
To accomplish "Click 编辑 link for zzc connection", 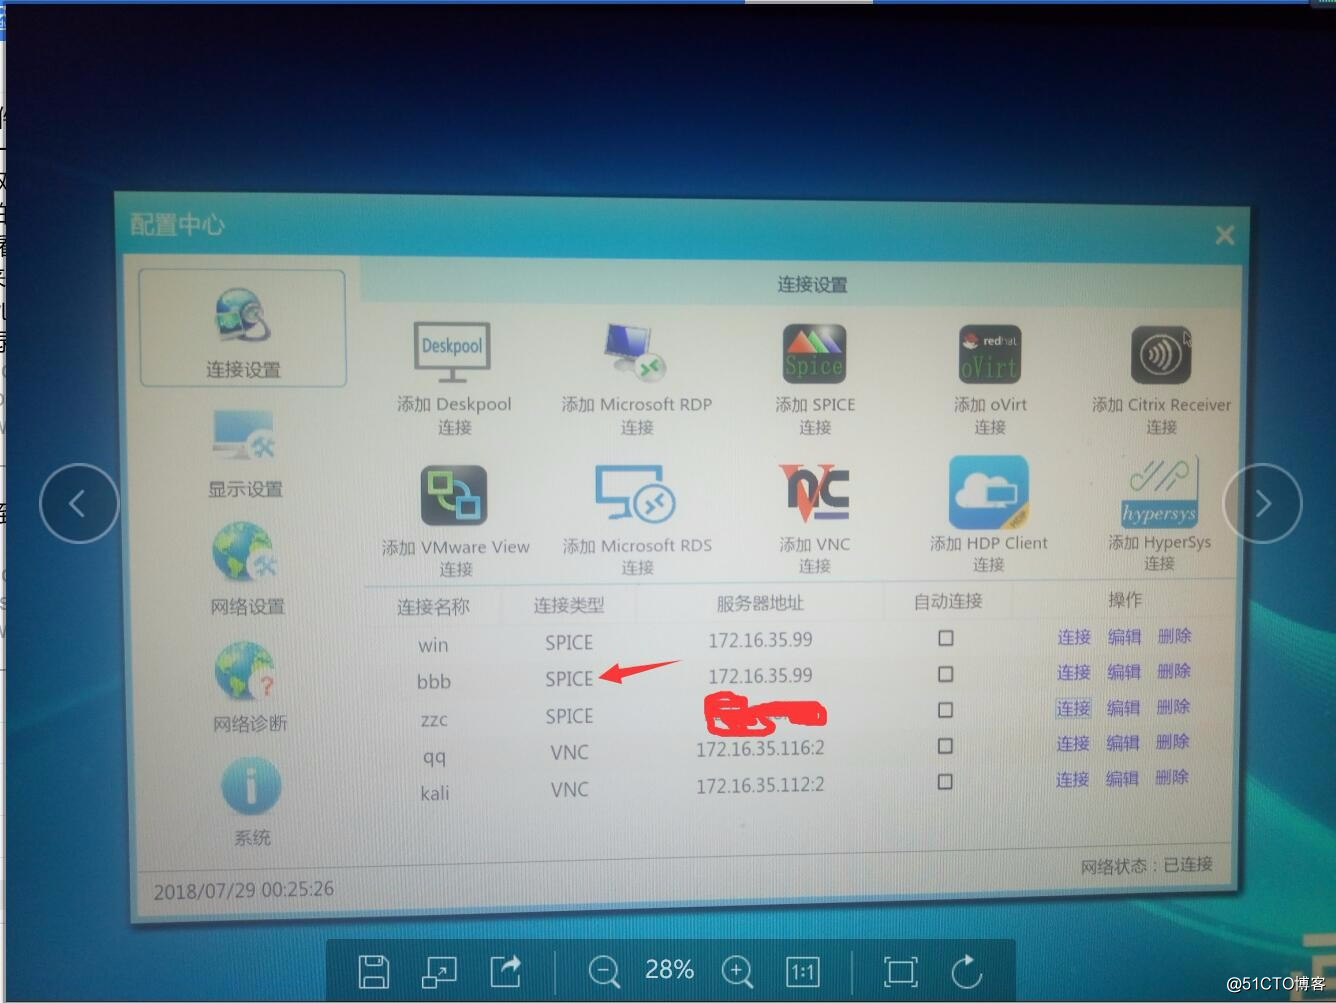I will click(x=1123, y=708).
